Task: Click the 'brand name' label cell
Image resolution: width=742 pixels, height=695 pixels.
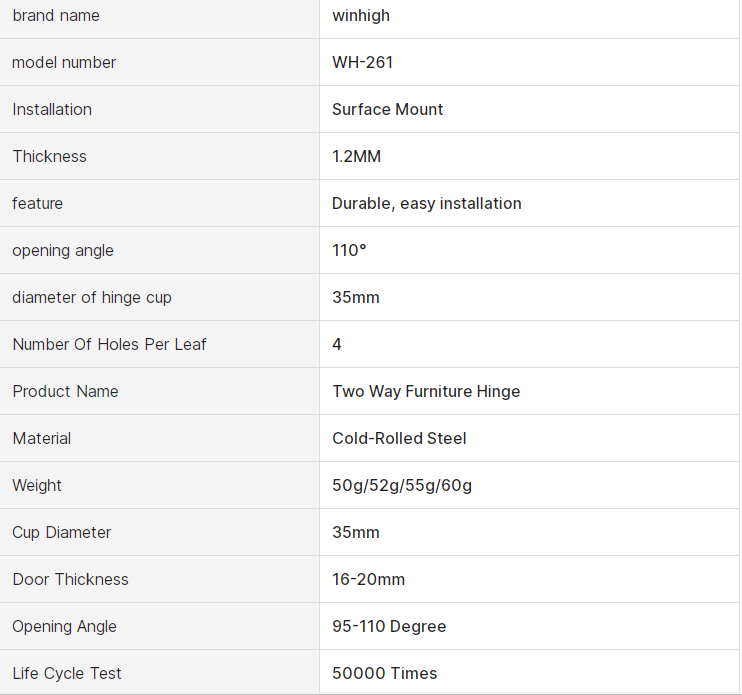Action: tap(56, 16)
